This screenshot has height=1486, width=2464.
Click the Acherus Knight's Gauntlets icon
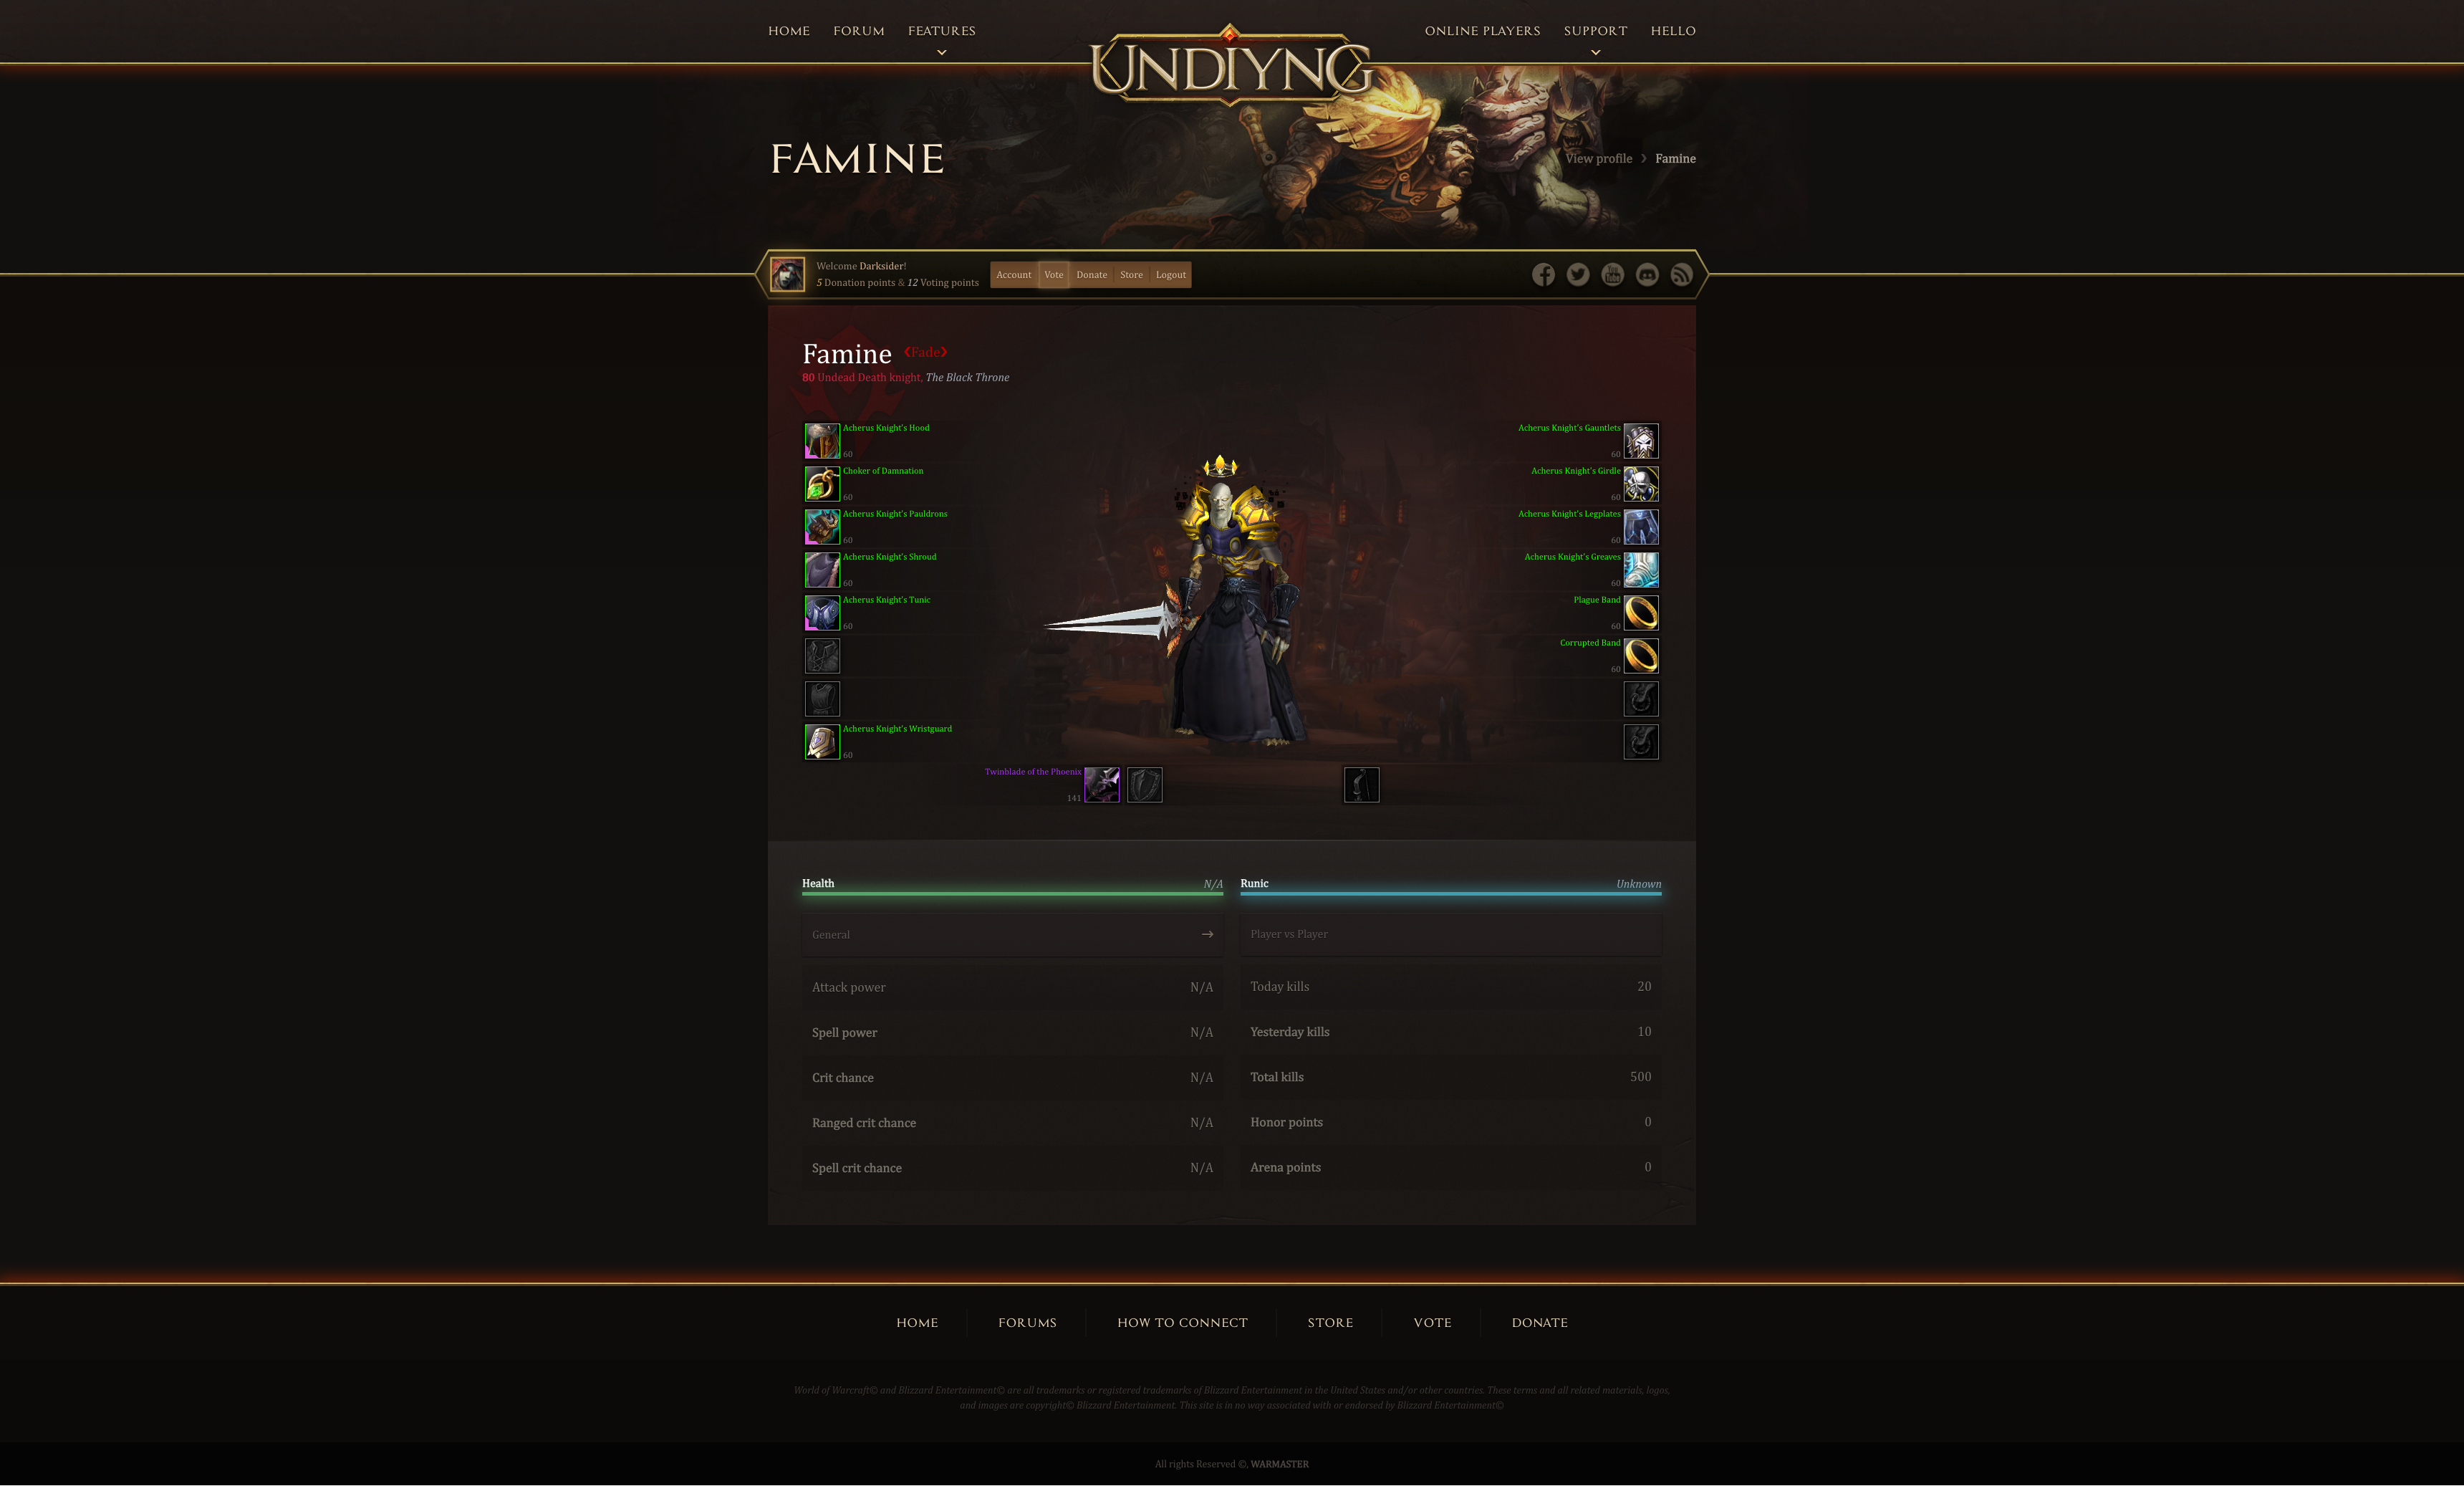point(1641,441)
